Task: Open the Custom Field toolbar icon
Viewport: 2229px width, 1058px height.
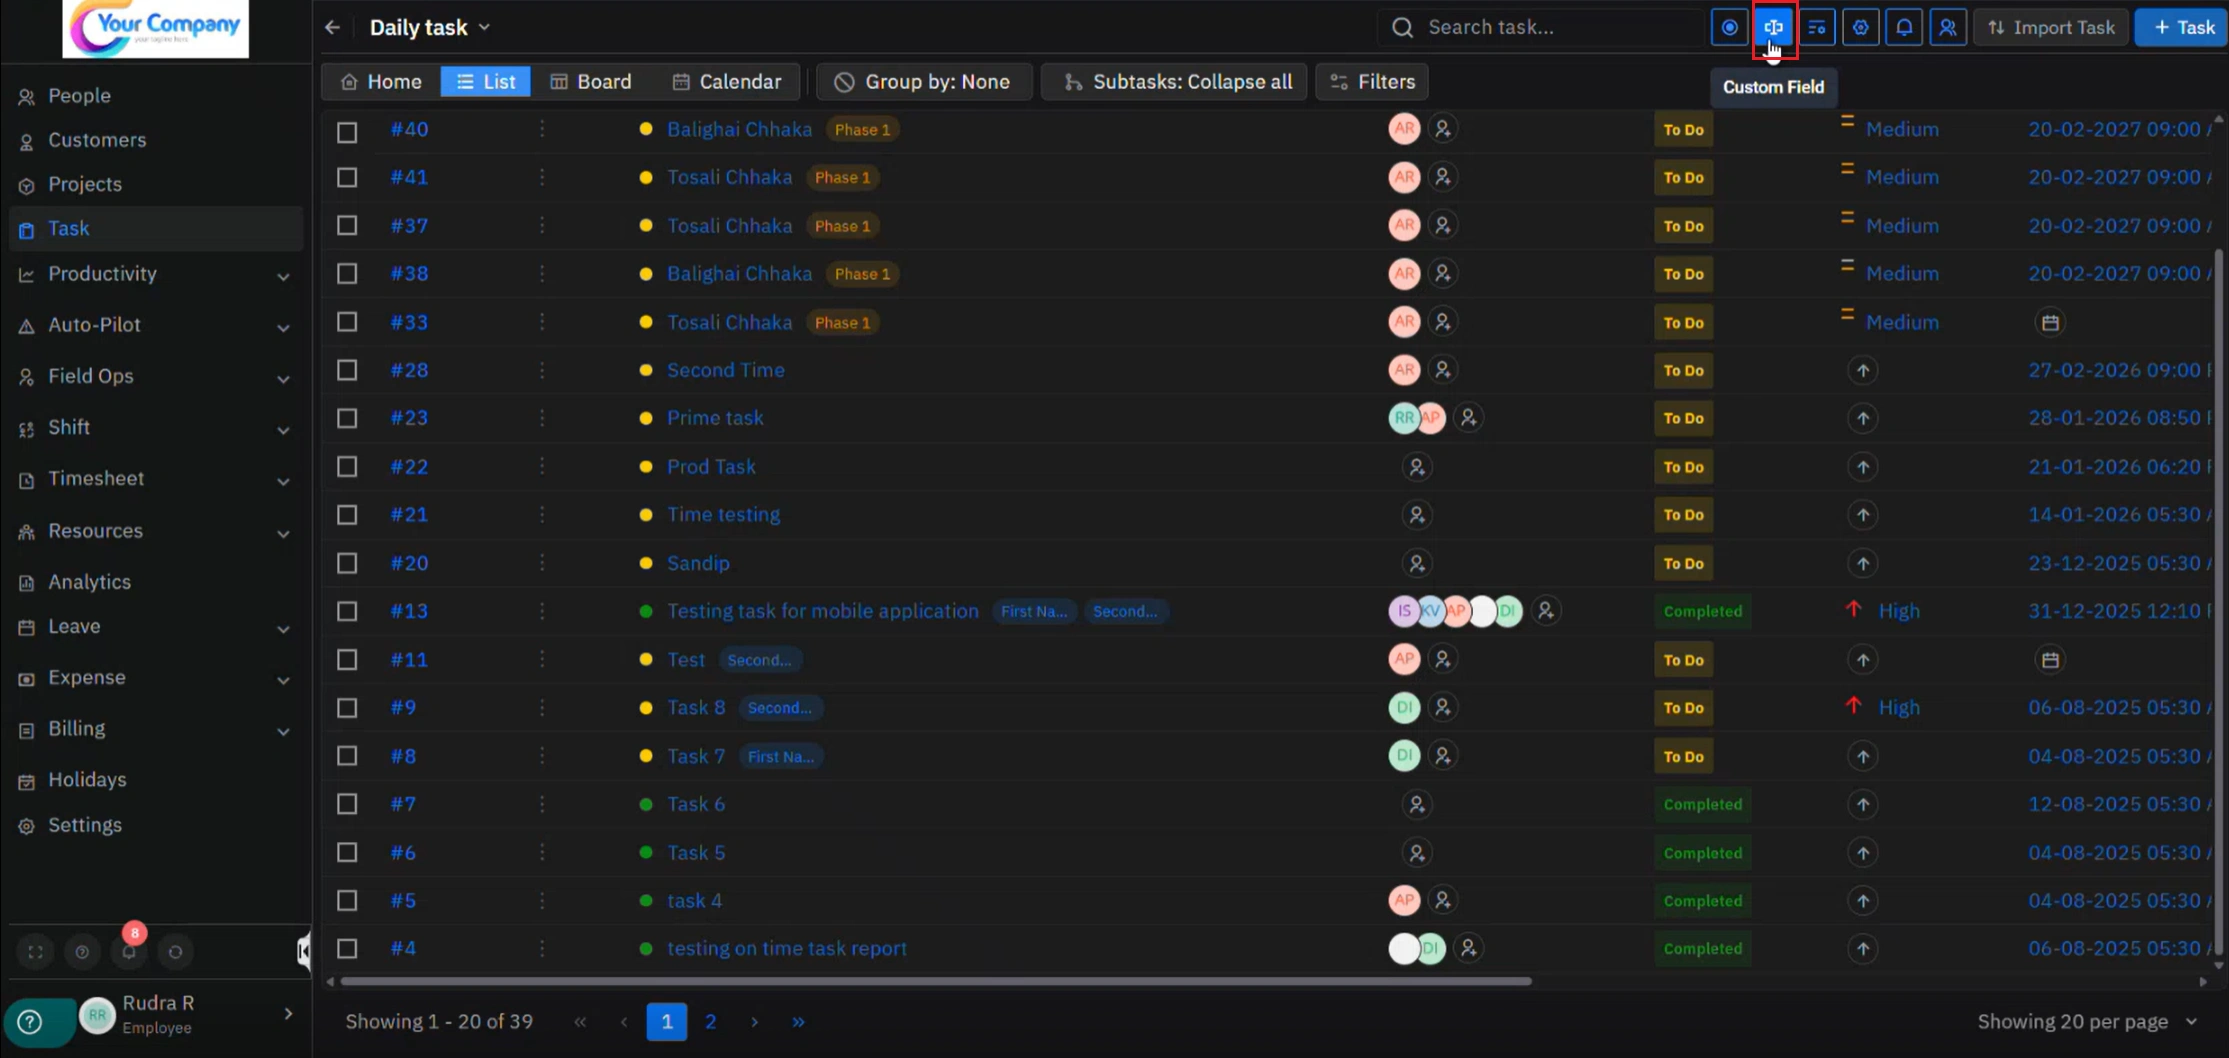Action: tap(1773, 28)
